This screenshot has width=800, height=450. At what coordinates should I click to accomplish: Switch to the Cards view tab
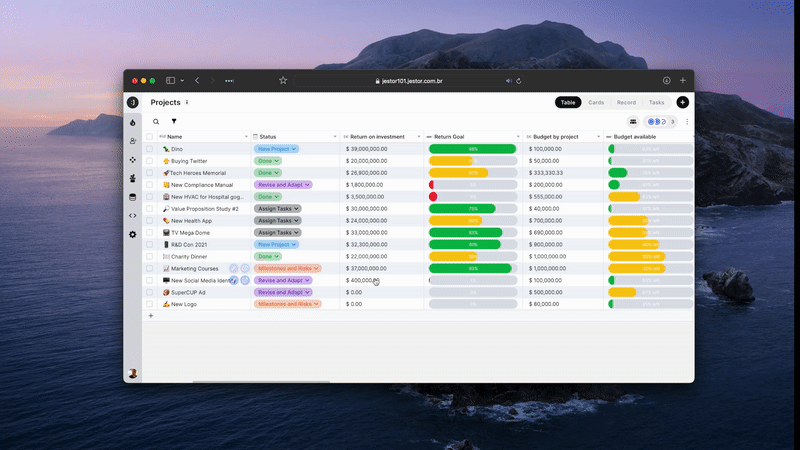pyautogui.click(x=596, y=103)
